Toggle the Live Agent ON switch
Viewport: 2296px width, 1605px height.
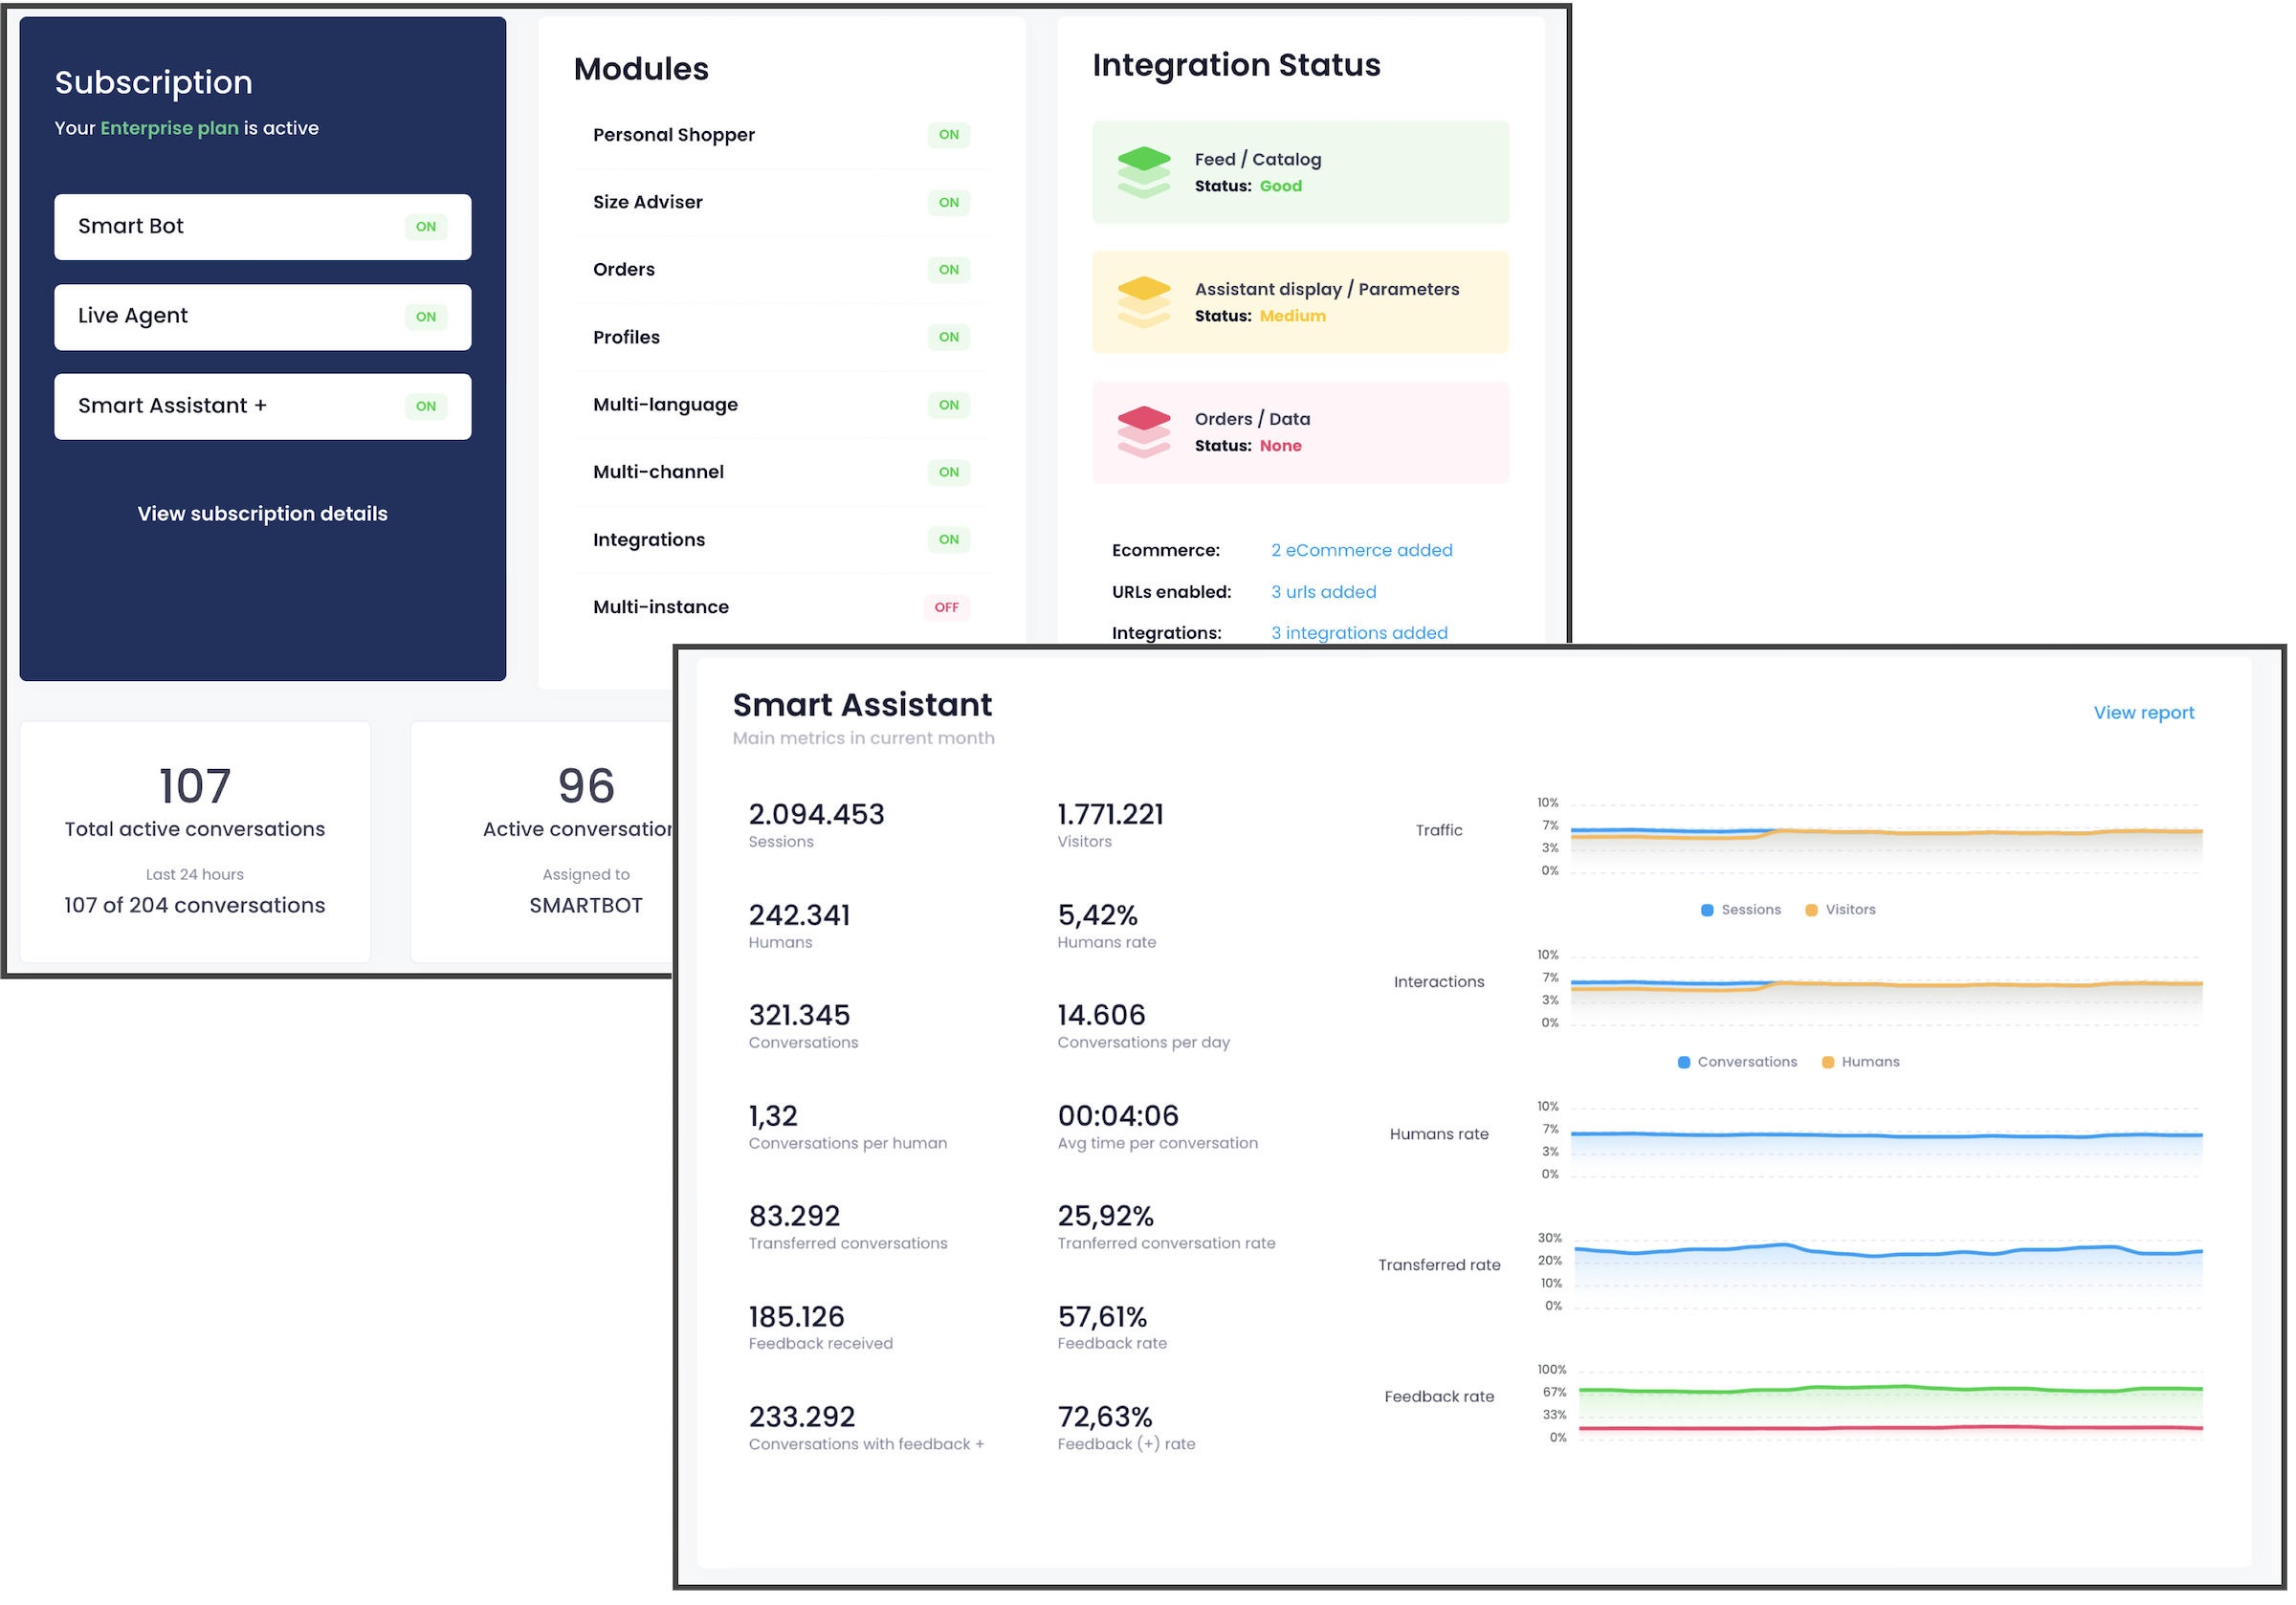coord(426,317)
